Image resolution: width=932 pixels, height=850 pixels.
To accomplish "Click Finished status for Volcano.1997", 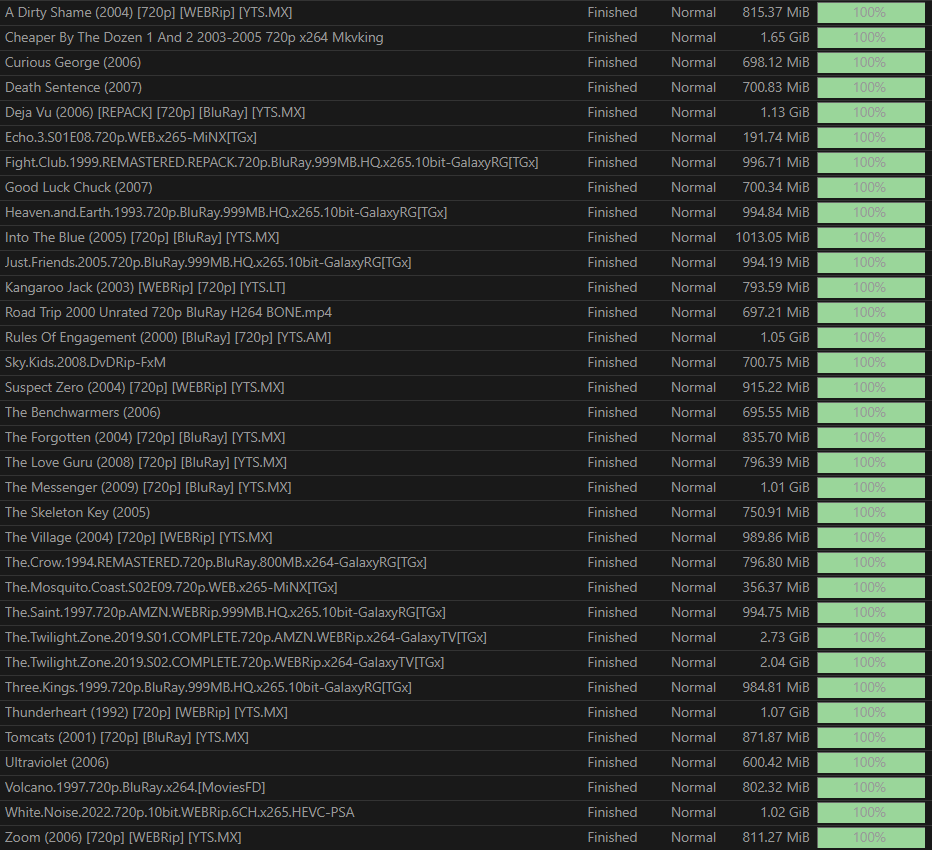I will coord(612,786).
